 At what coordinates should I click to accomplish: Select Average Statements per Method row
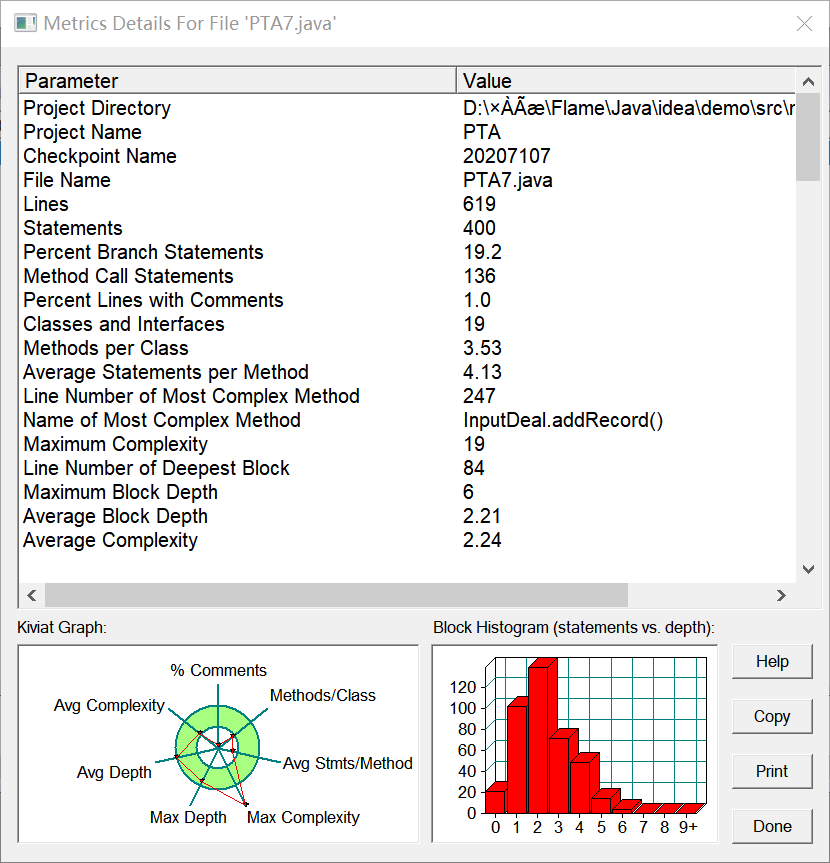(407, 372)
